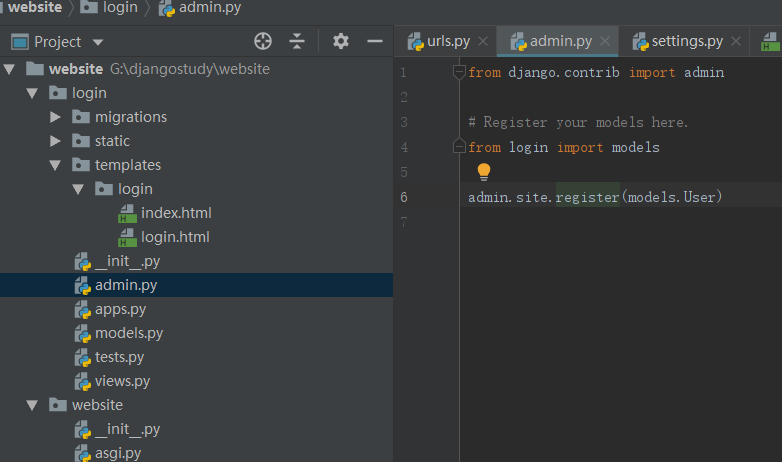Open Project panel settings gear
The width and height of the screenshot is (782, 462).
pos(341,41)
